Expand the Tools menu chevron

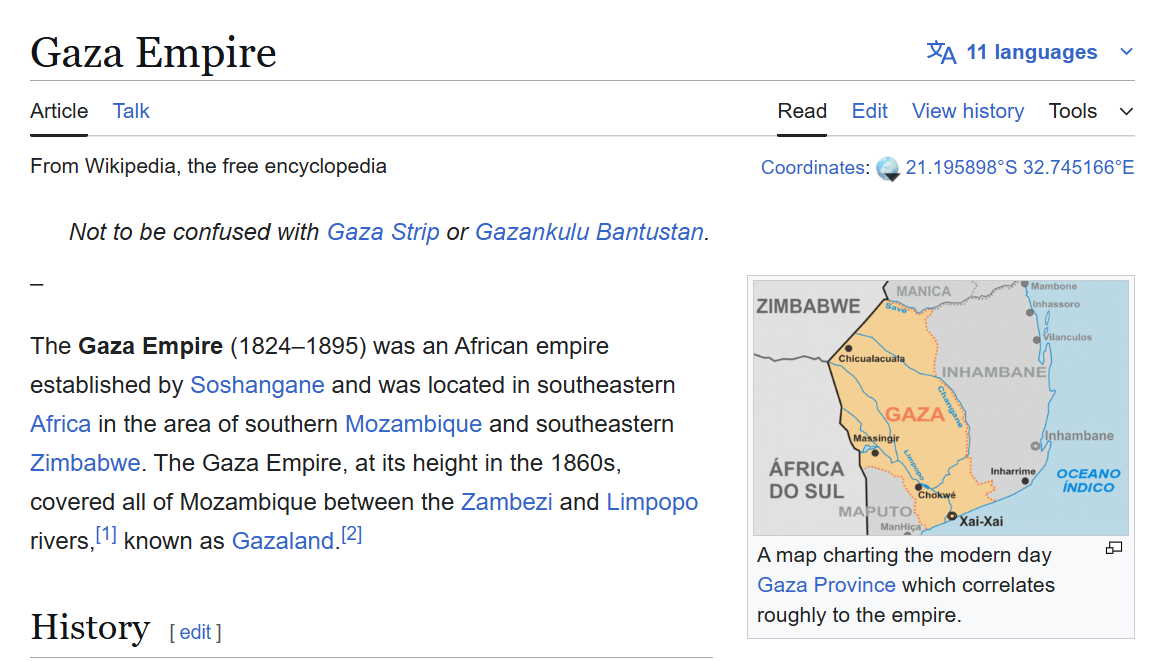(x=1126, y=112)
